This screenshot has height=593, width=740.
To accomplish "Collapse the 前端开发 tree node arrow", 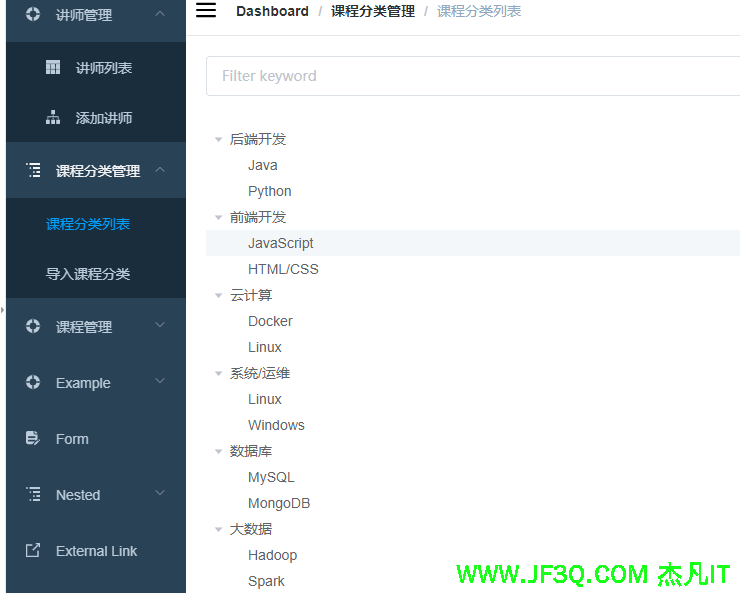I will (219, 218).
